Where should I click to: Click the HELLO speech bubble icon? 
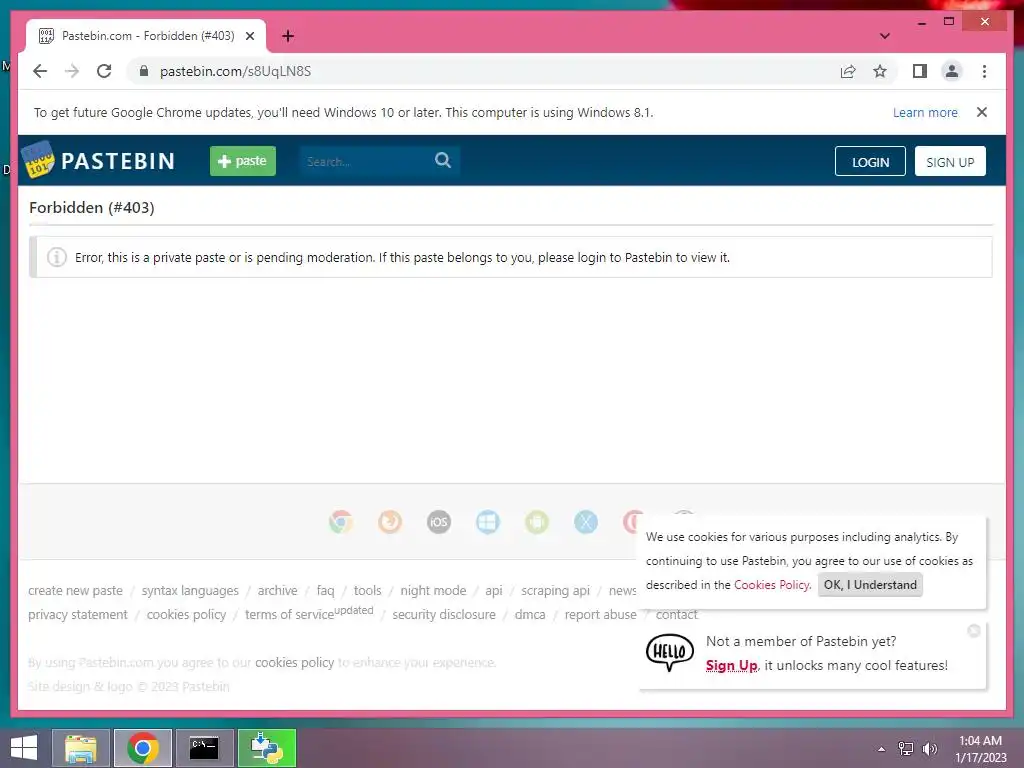(x=669, y=652)
